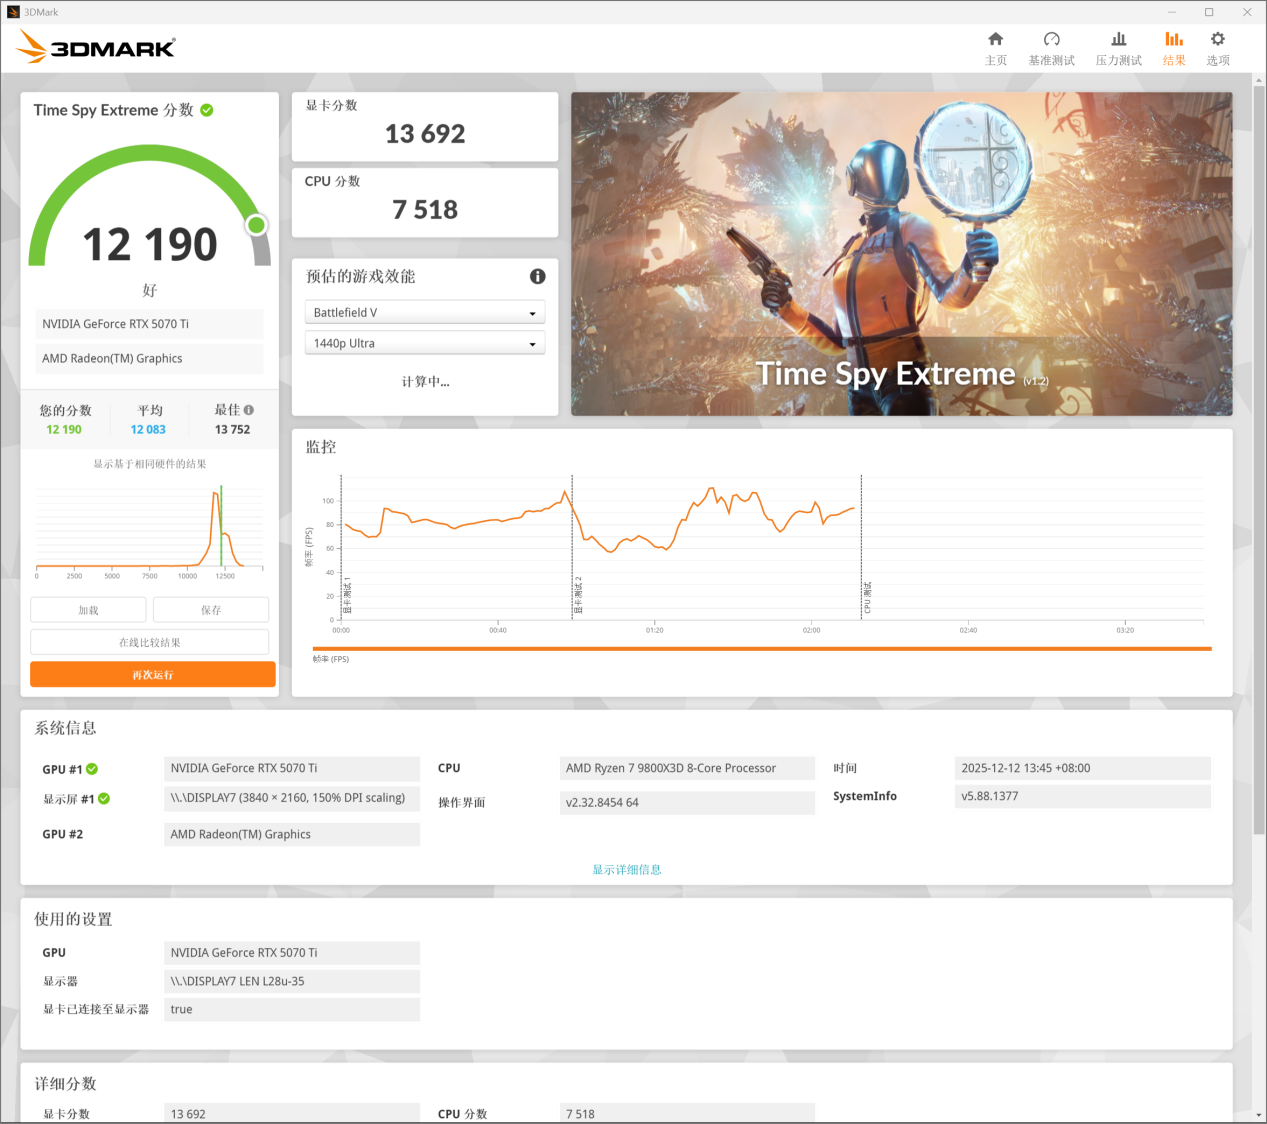1267x1124 pixels.
Task: Click the Time Spy Extreme banner image
Action: (x=901, y=253)
